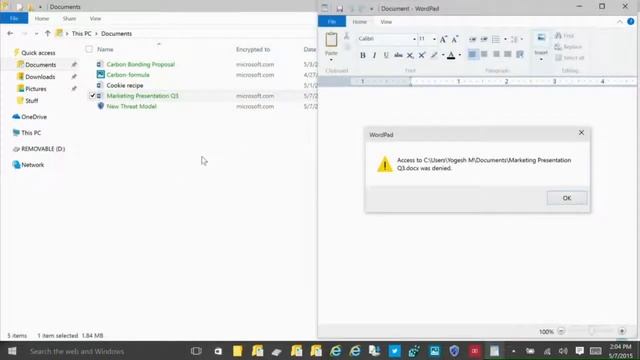The image size is (640, 360).
Task: Toggle bold formatting in WordPad
Action: (x=362, y=55)
